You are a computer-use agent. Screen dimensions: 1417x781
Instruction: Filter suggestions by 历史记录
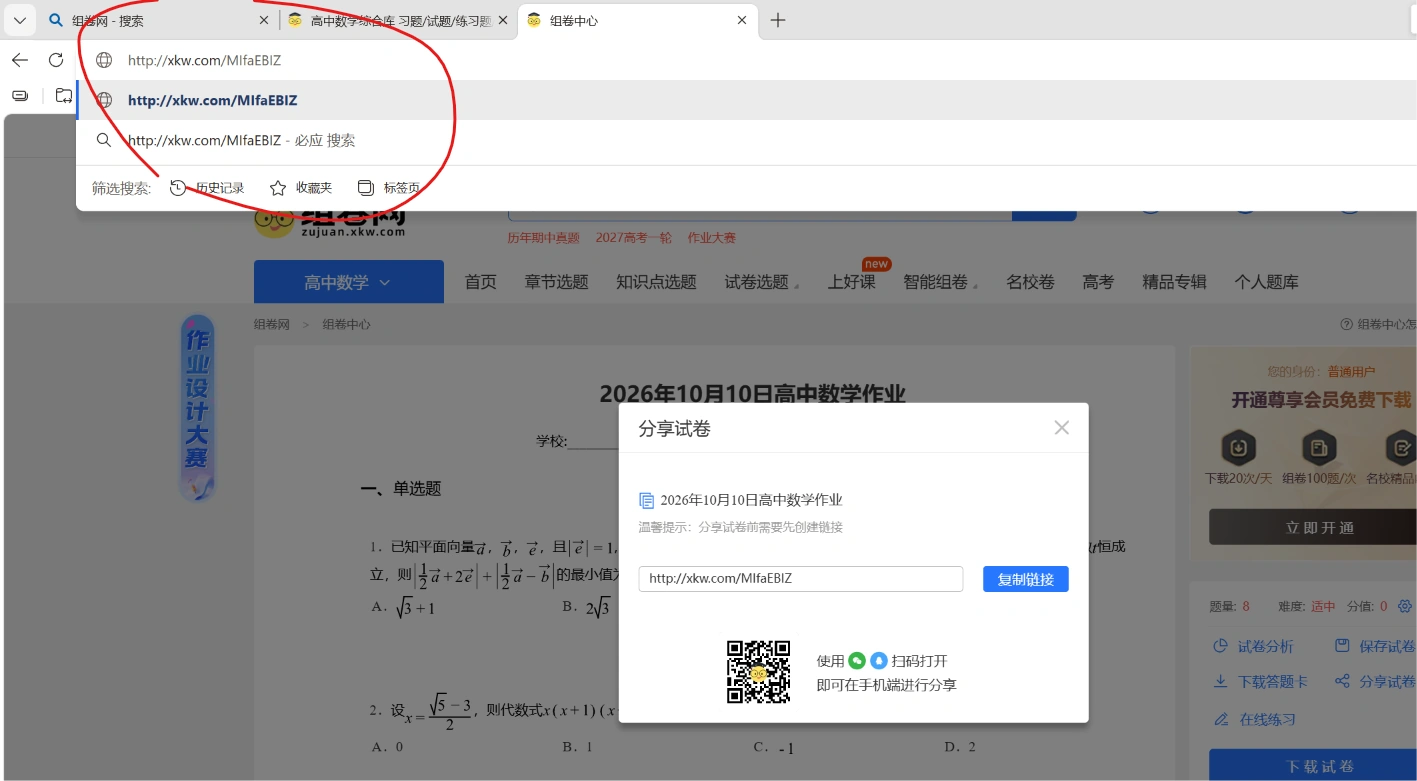(x=208, y=188)
